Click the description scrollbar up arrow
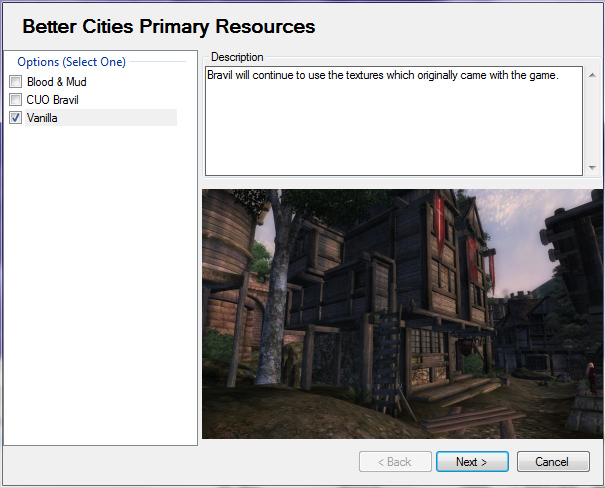This screenshot has height=488, width=605. [x=592, y=71]
